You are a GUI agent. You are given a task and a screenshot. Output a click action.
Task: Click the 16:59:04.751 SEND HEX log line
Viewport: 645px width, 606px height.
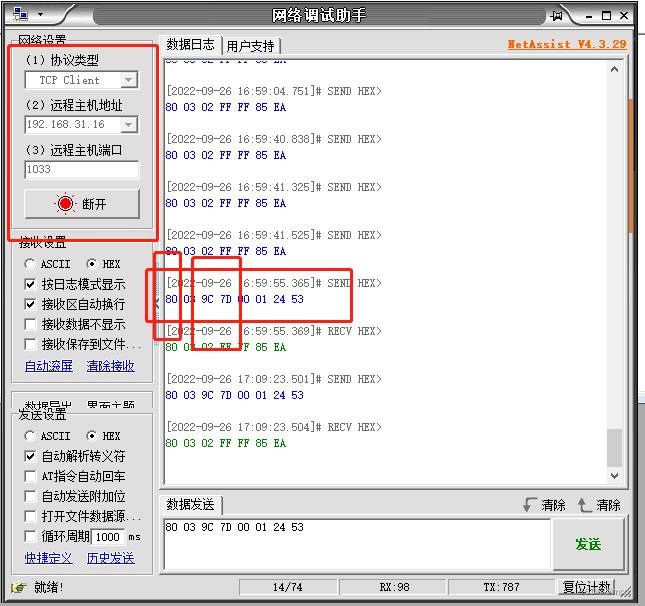point(274,91)
